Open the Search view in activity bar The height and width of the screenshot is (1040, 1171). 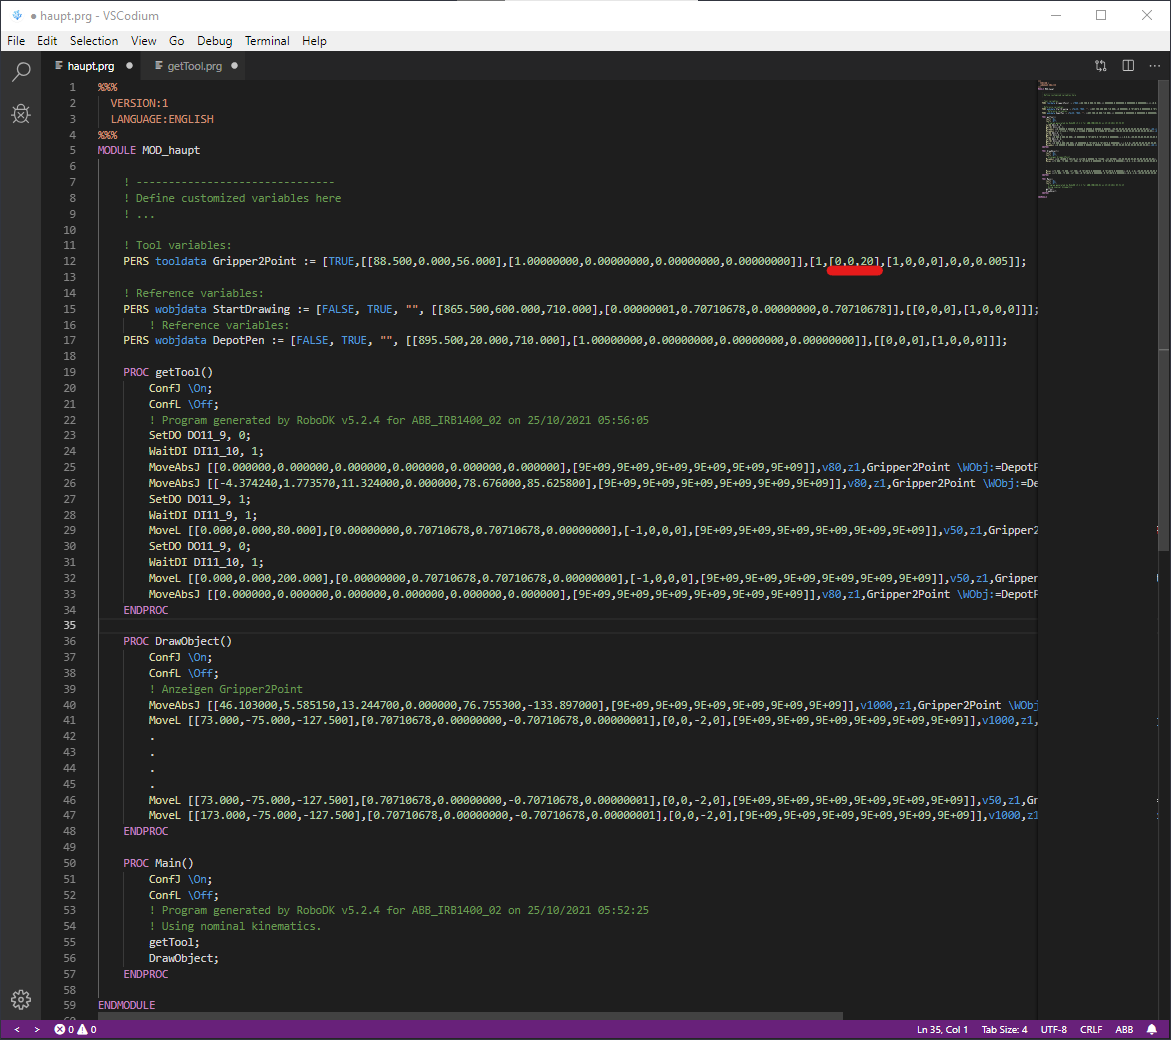(21, 71)
